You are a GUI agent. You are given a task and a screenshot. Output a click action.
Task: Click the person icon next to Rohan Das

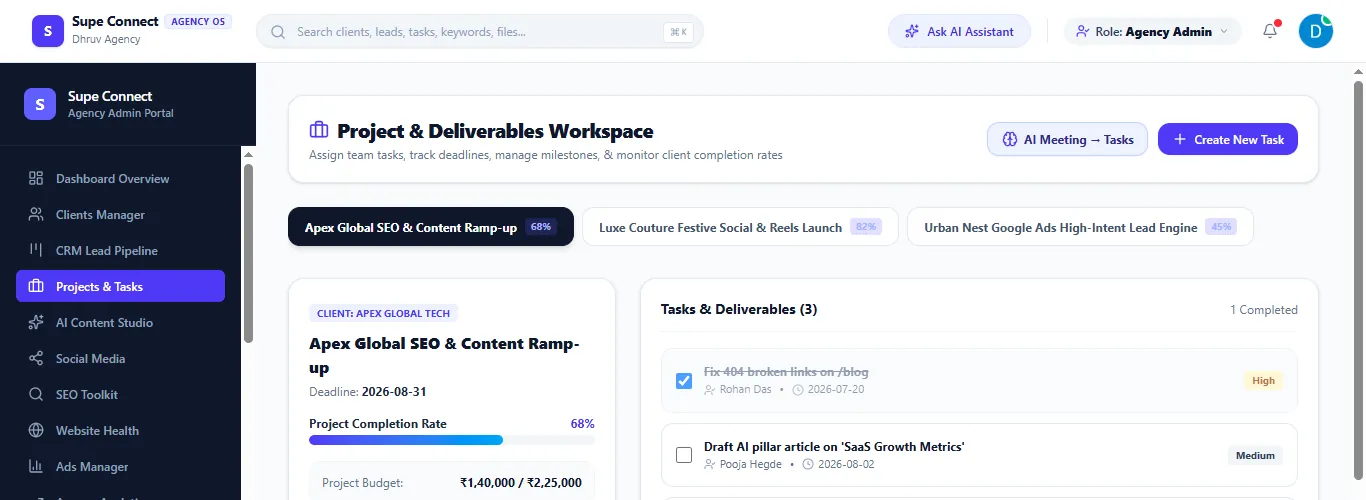click(710, 389)
